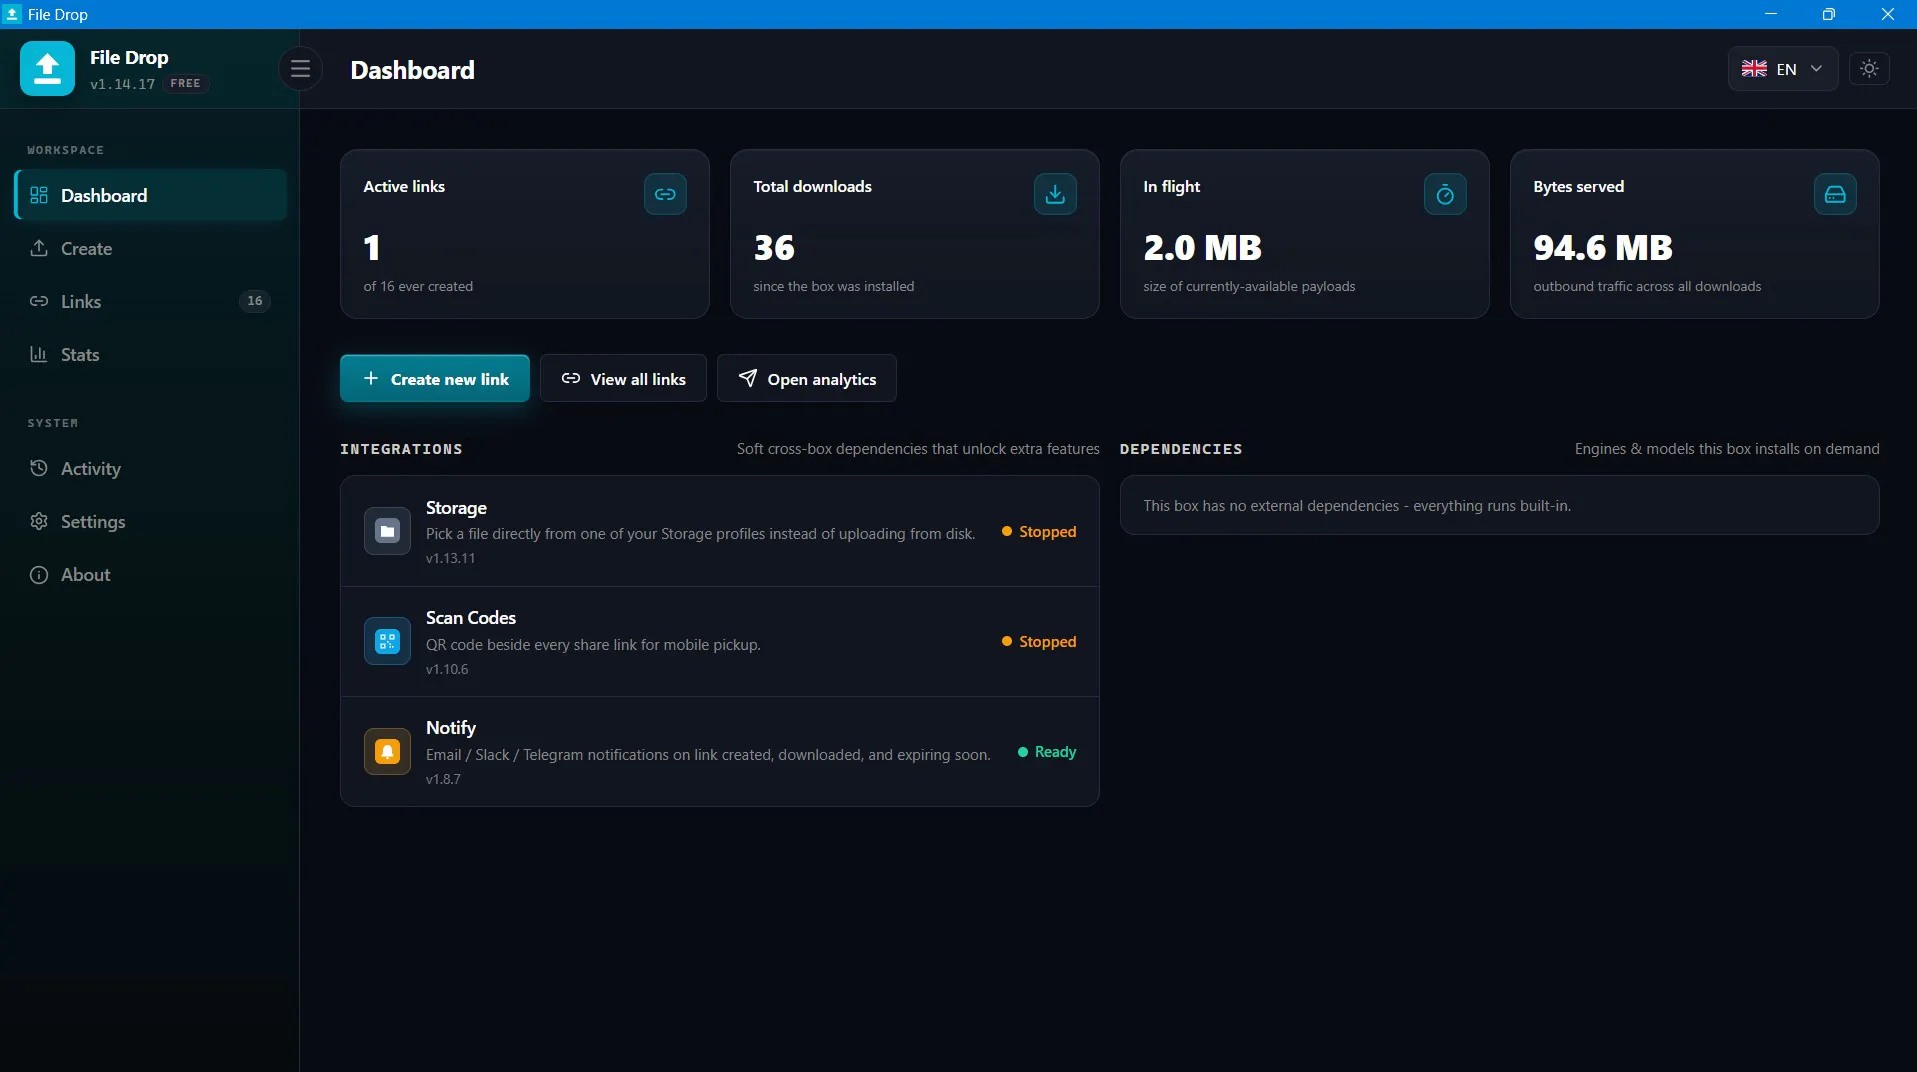Minimize the File Drop window
Viewport: 1917px width, 1072px height.
(x=1770, y=14)
